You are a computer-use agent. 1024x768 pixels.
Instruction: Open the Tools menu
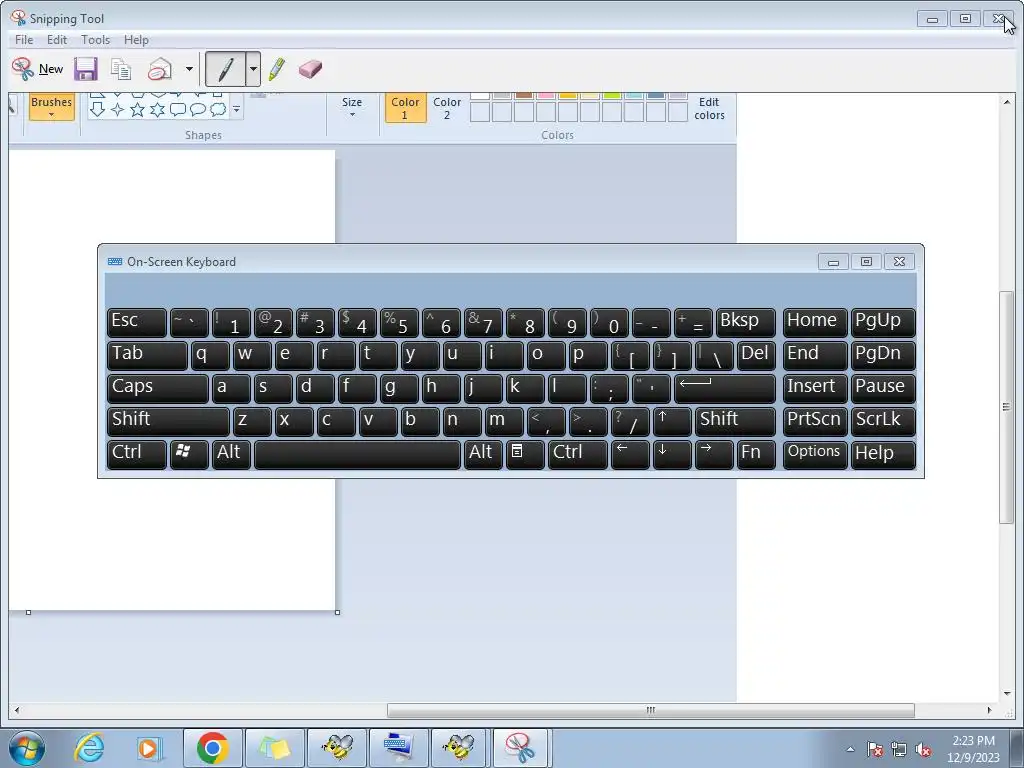[95, 40]
